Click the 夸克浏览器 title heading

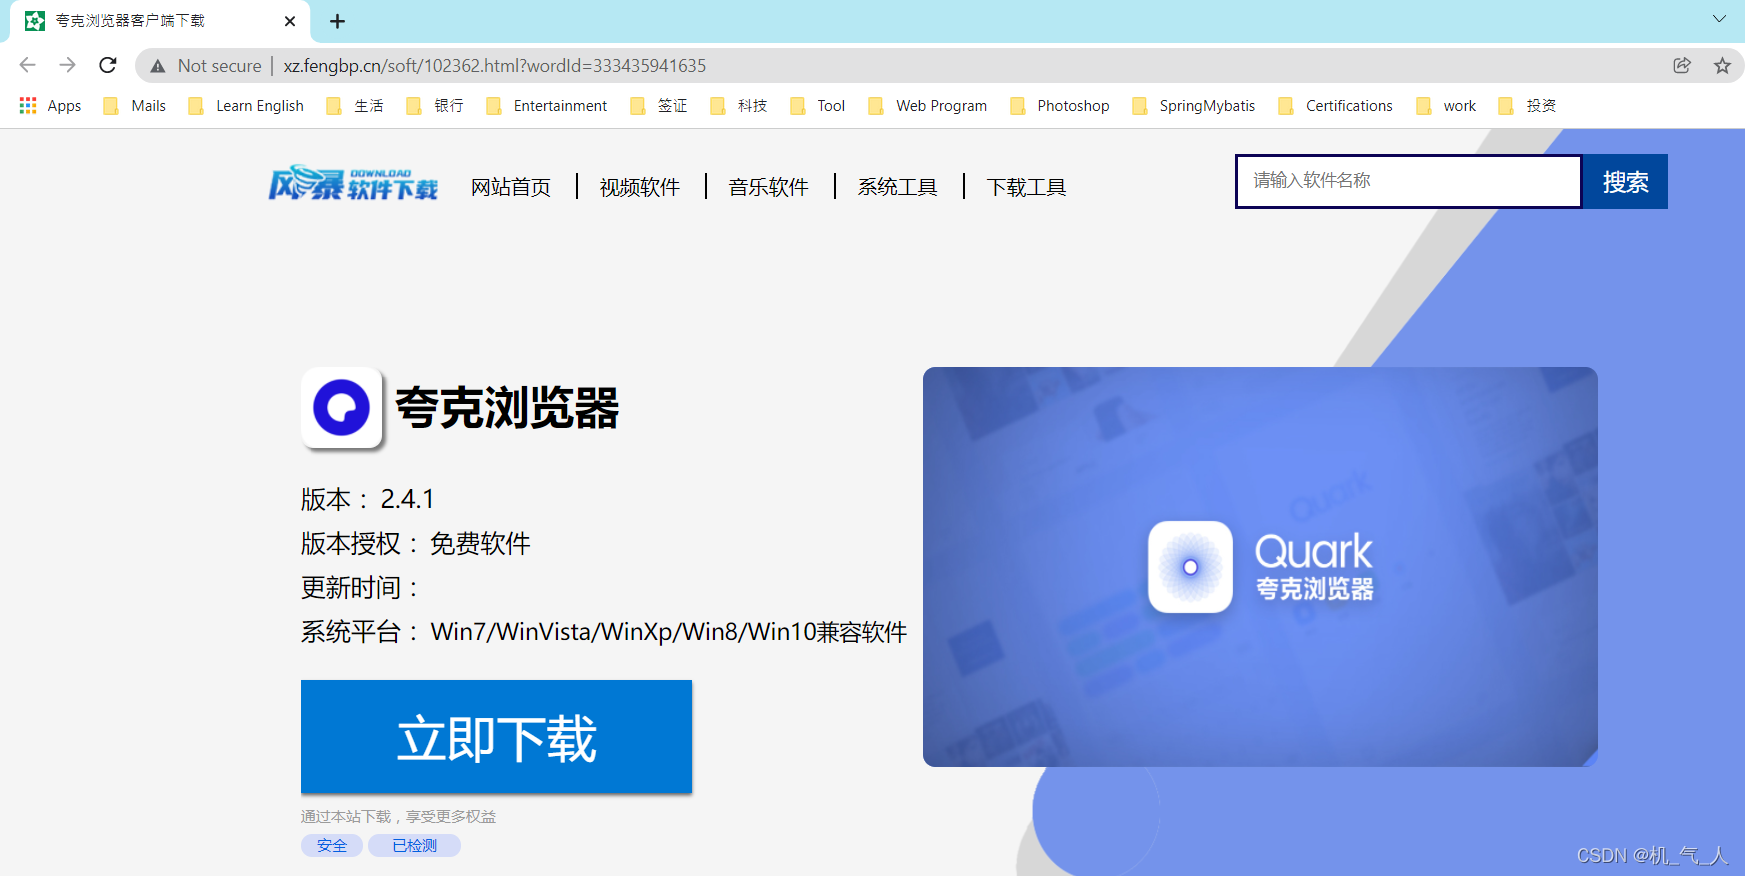(507, 408)
